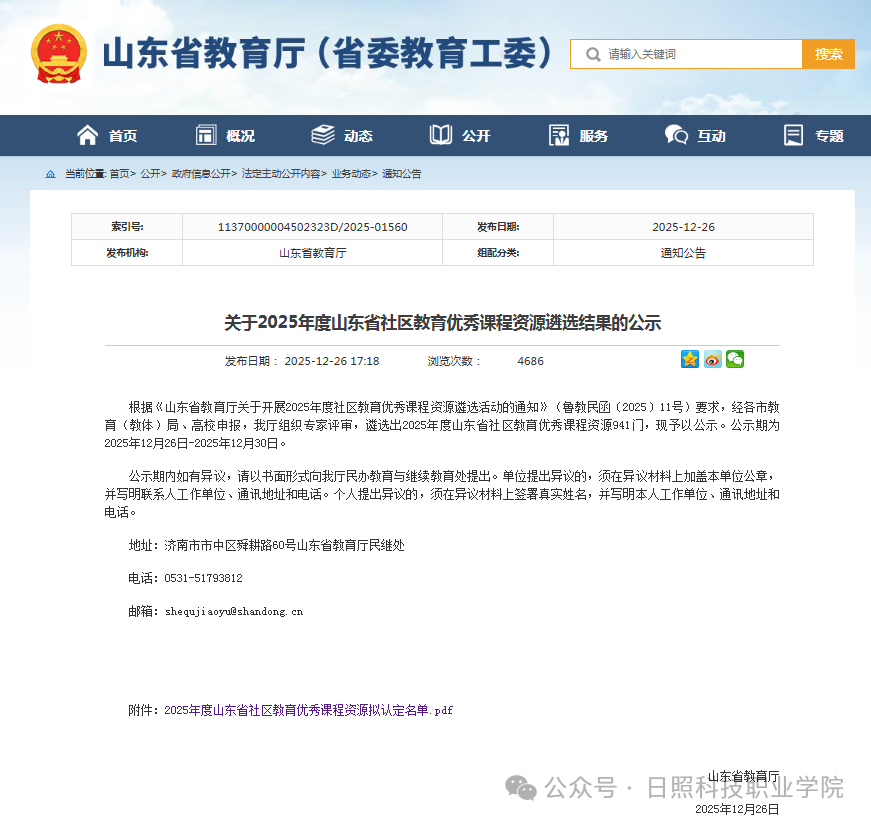Screen dimensions: 871x822
Task: Click the magnifier icon in search box
Action: click(x=593, y=53)
